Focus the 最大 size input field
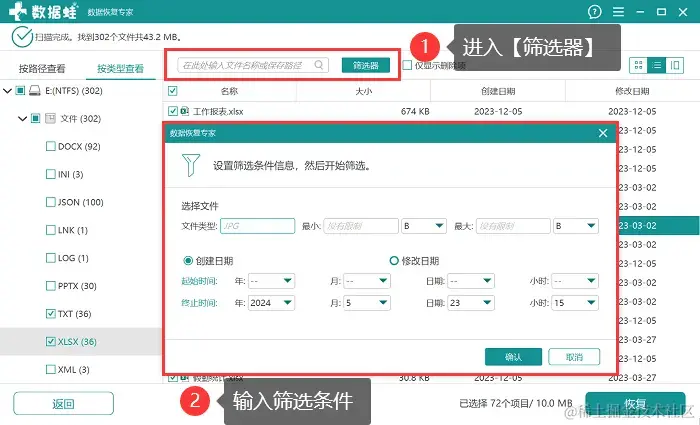Image resolution: width=700 pixels, height=425 pixels. [x=513, y=226]
